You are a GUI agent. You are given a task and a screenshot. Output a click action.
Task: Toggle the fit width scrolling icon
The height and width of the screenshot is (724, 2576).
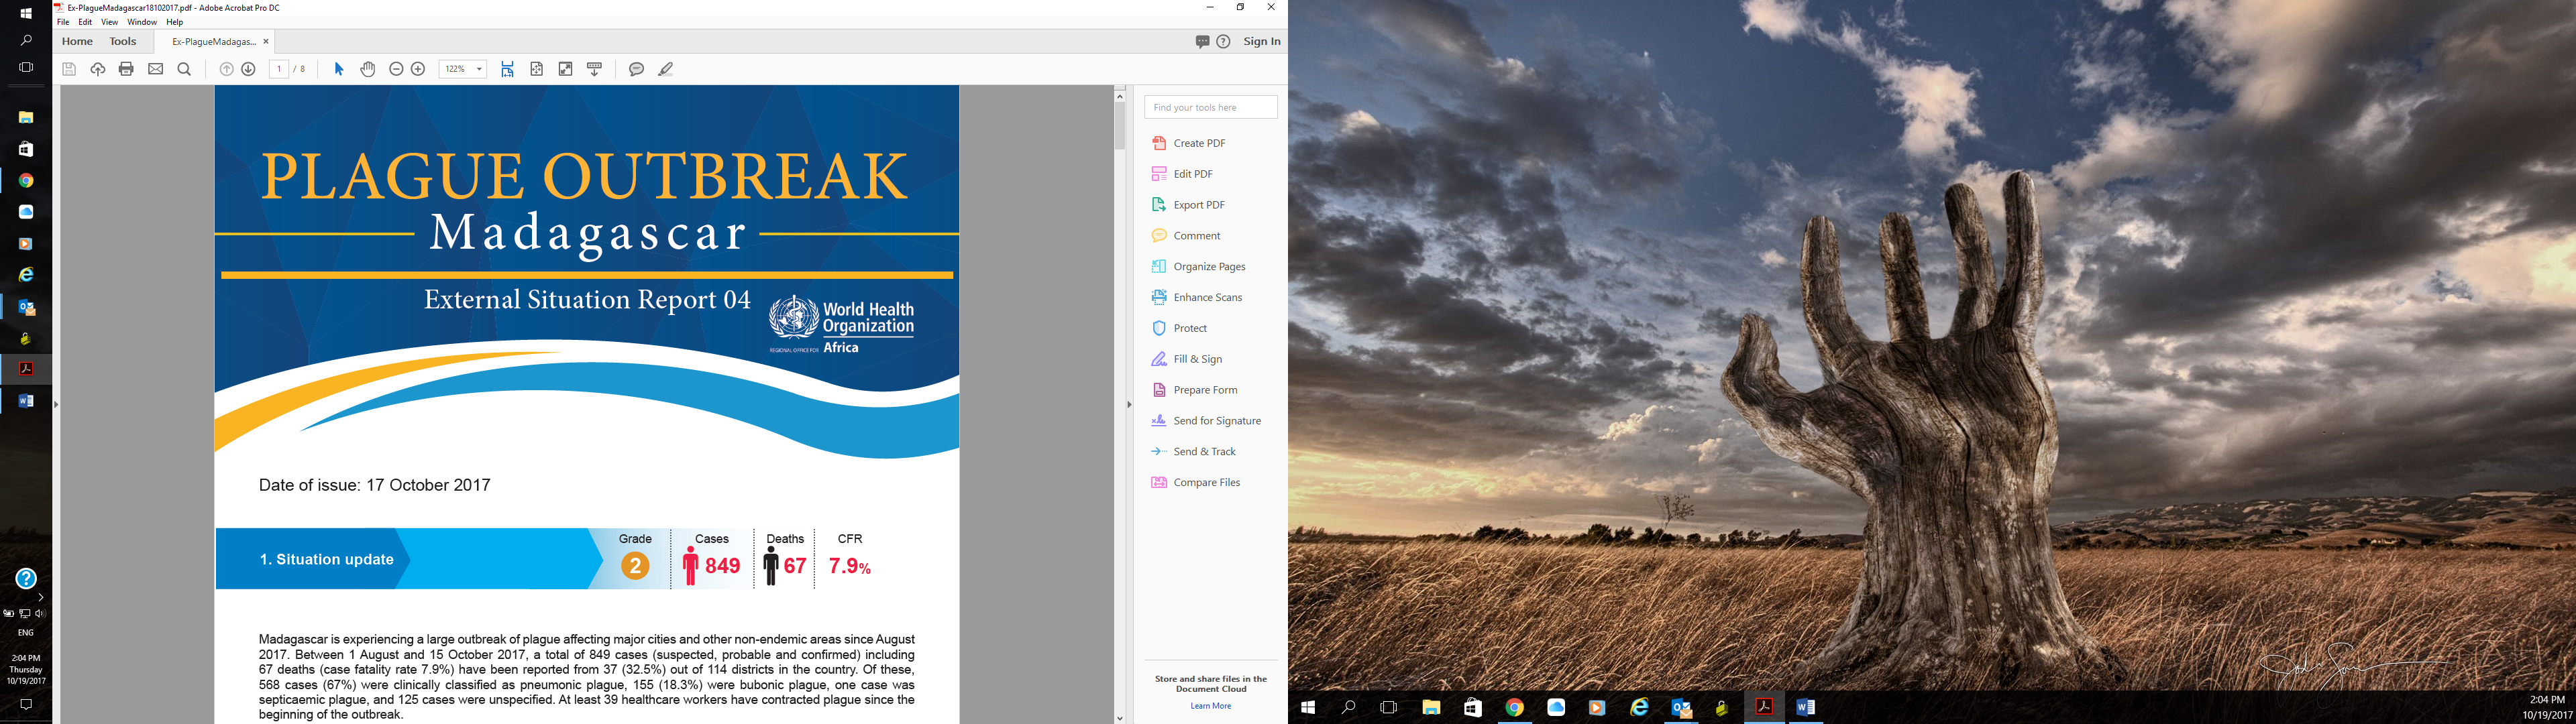[x=508, y=69]
